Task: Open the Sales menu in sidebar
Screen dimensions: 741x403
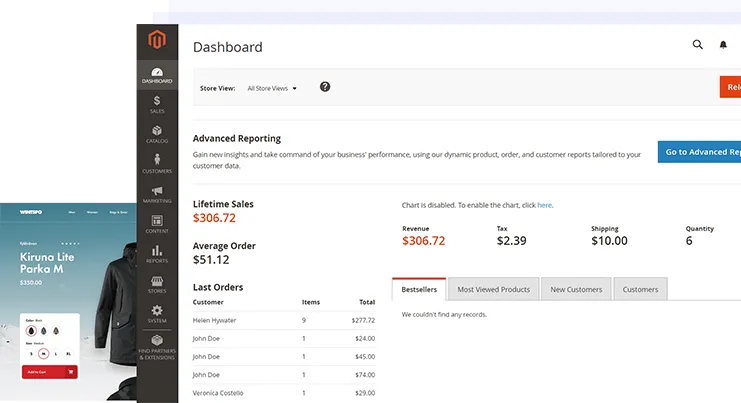Action: click(157, 104)
